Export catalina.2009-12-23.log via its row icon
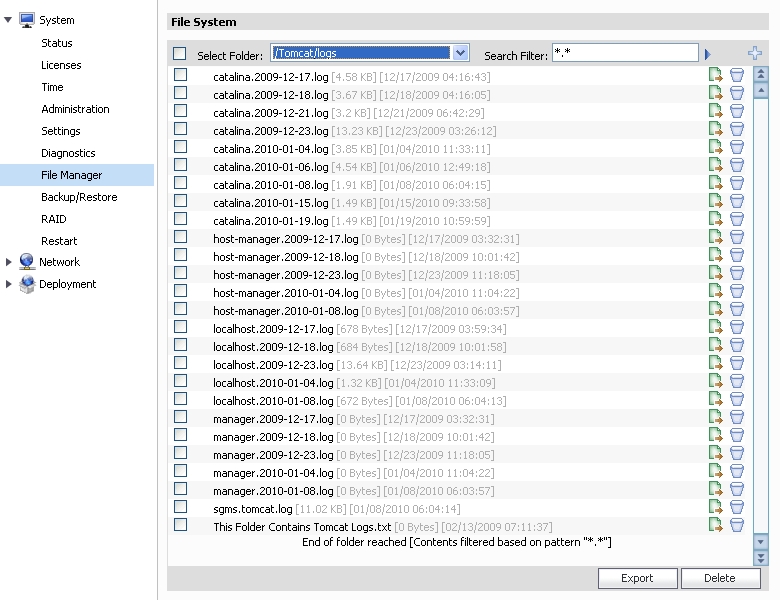Screen dimensions: 780x600 click(715, 129)
